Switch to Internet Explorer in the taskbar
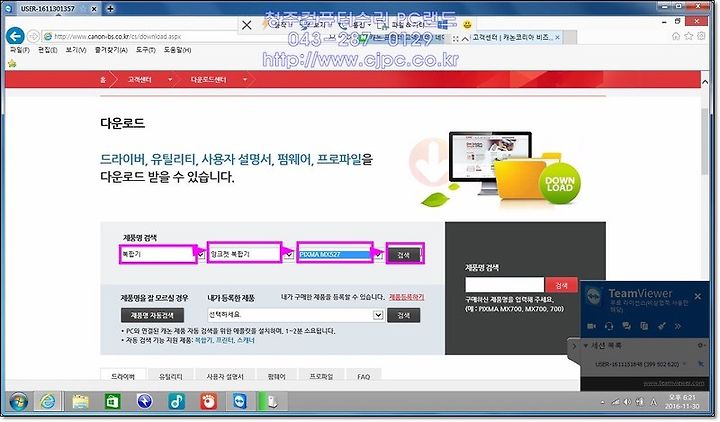 [x=48, y=402]
